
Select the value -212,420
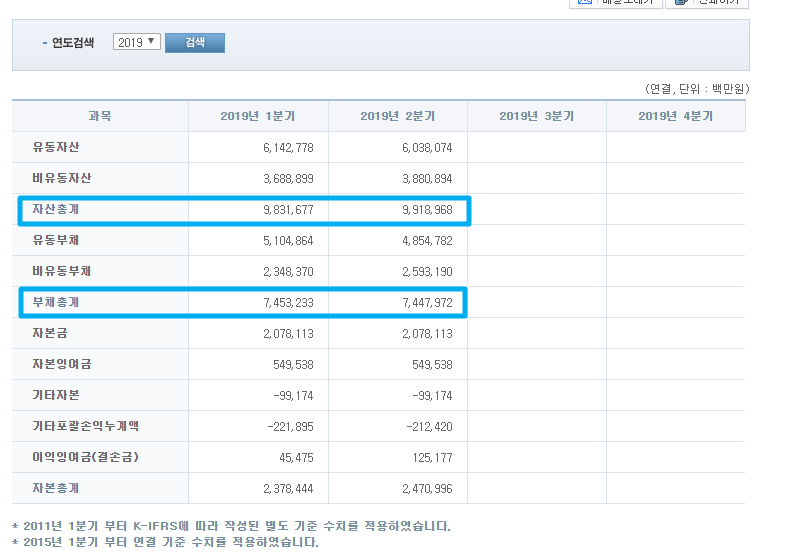tap(429, 427)
